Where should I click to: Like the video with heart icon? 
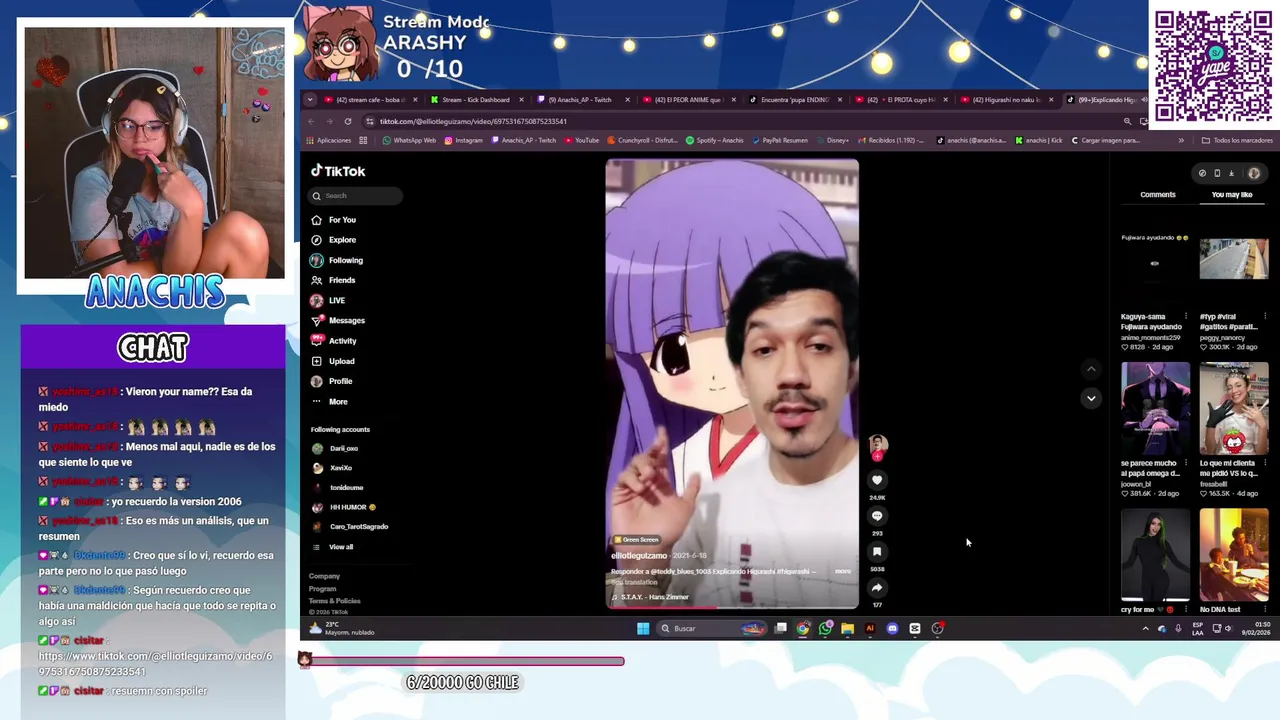click(x=877, y=480)
